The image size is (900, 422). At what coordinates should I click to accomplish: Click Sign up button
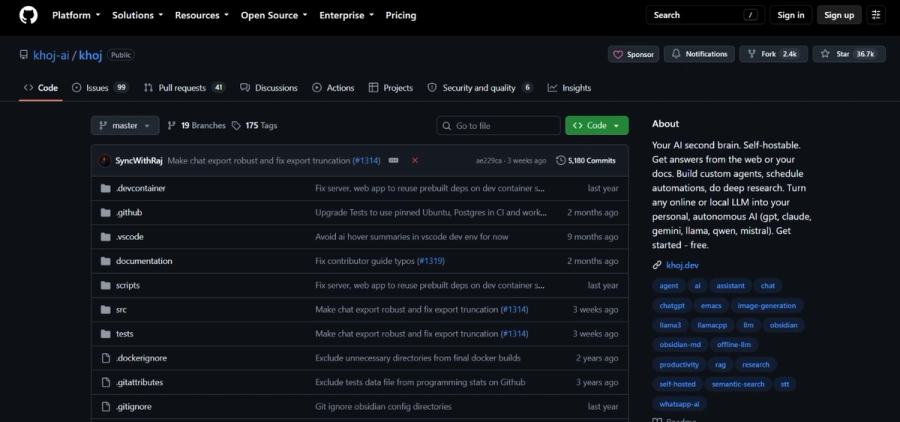pos(839,16)
